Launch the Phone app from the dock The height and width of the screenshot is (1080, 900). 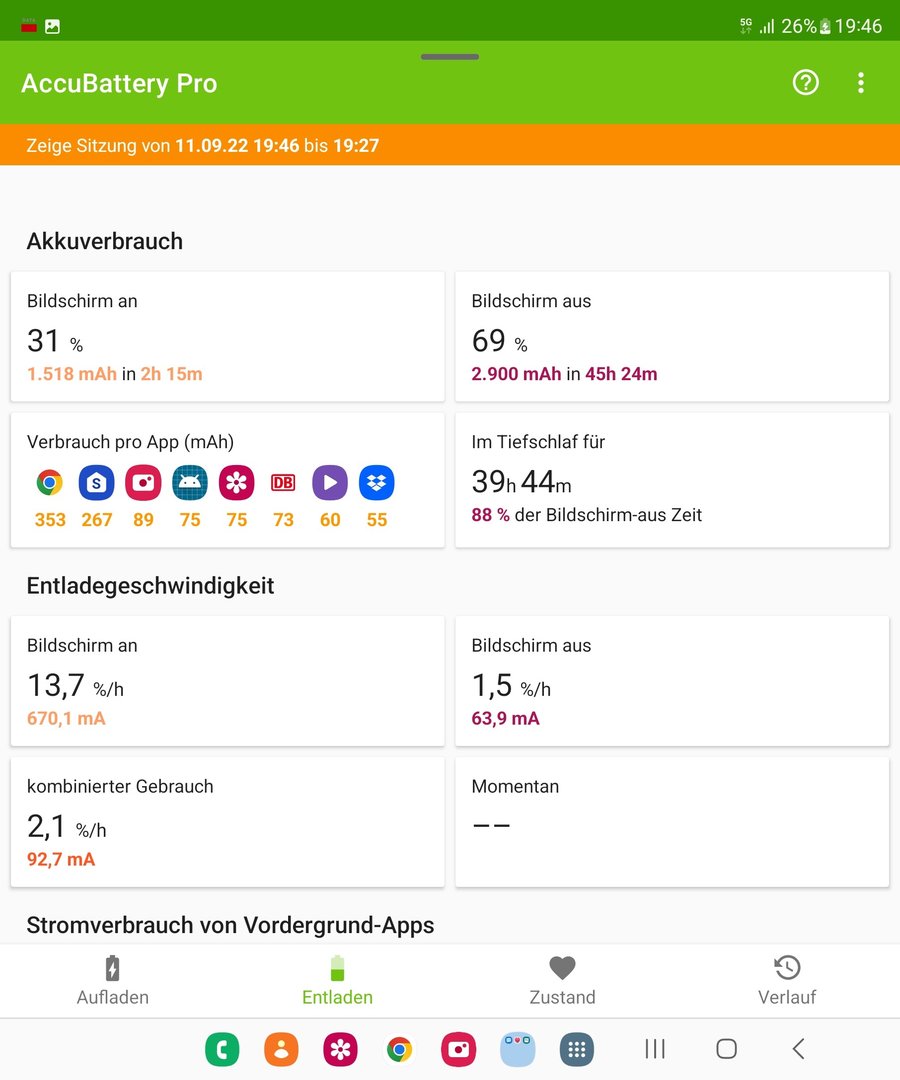tap(222, 1049)
